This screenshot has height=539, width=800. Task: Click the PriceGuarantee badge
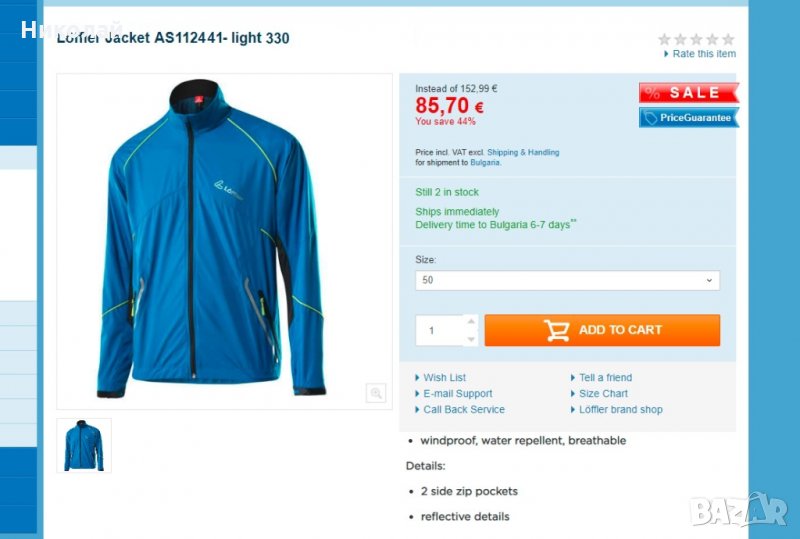(x=689, y=117)
